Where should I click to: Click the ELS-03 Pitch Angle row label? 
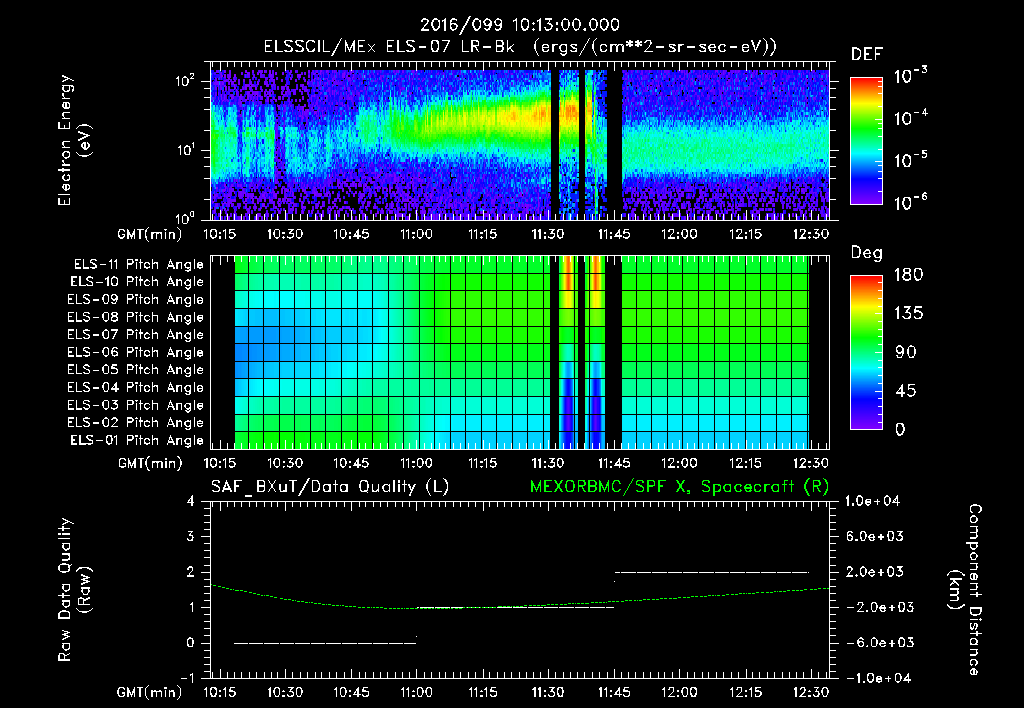pos(136,405)
